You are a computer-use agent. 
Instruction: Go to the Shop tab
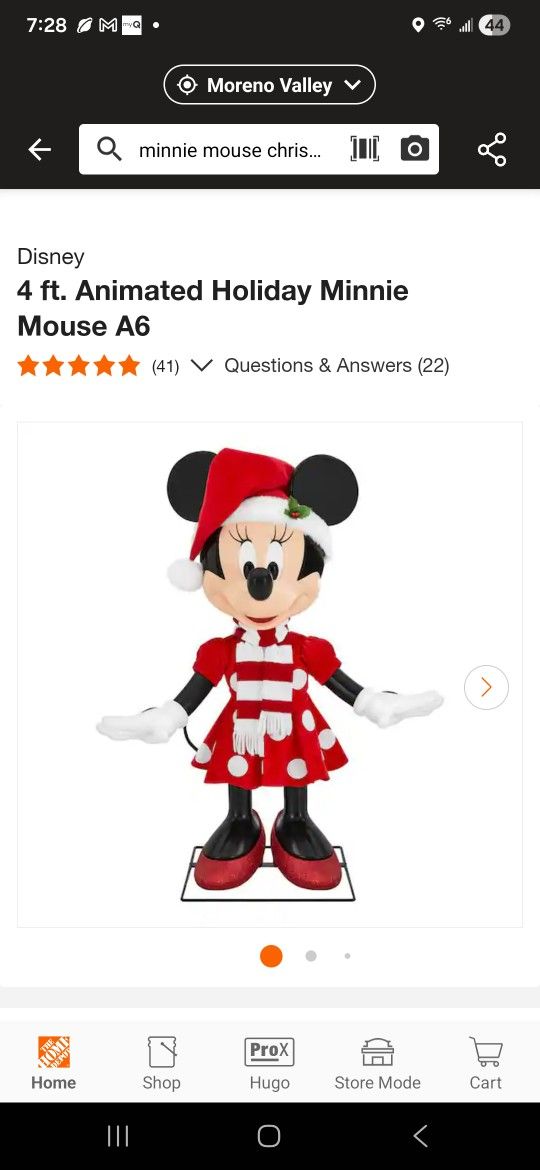pyautogui.click(x=161, y=1063)
